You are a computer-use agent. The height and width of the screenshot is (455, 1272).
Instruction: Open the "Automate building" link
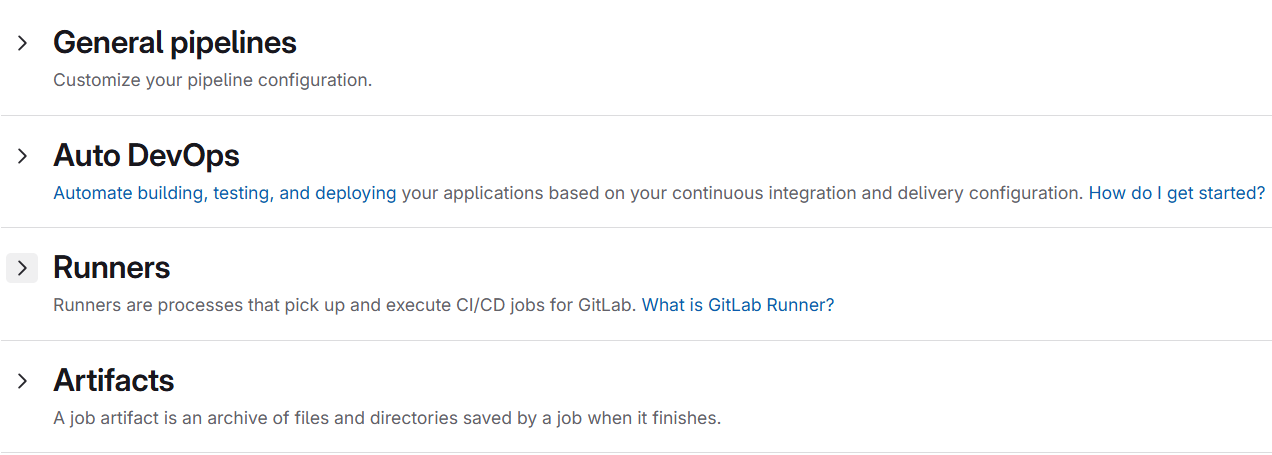[x=127, y=193]
